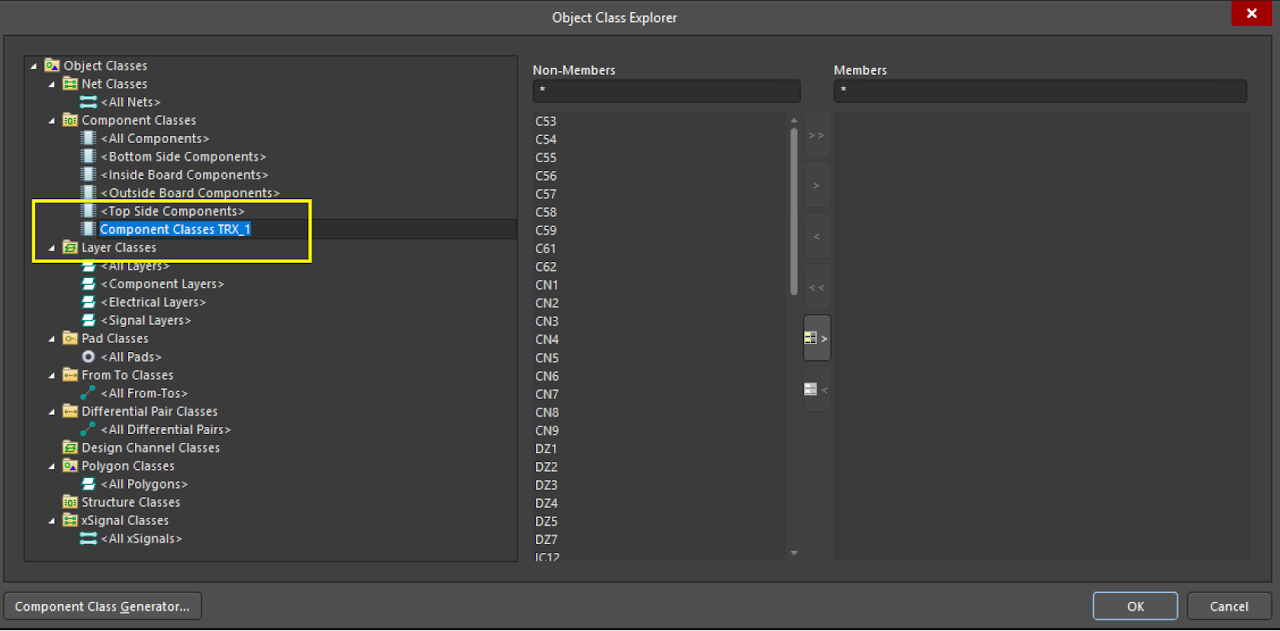Collapse the Net Classes node

(x=51, y=83)
